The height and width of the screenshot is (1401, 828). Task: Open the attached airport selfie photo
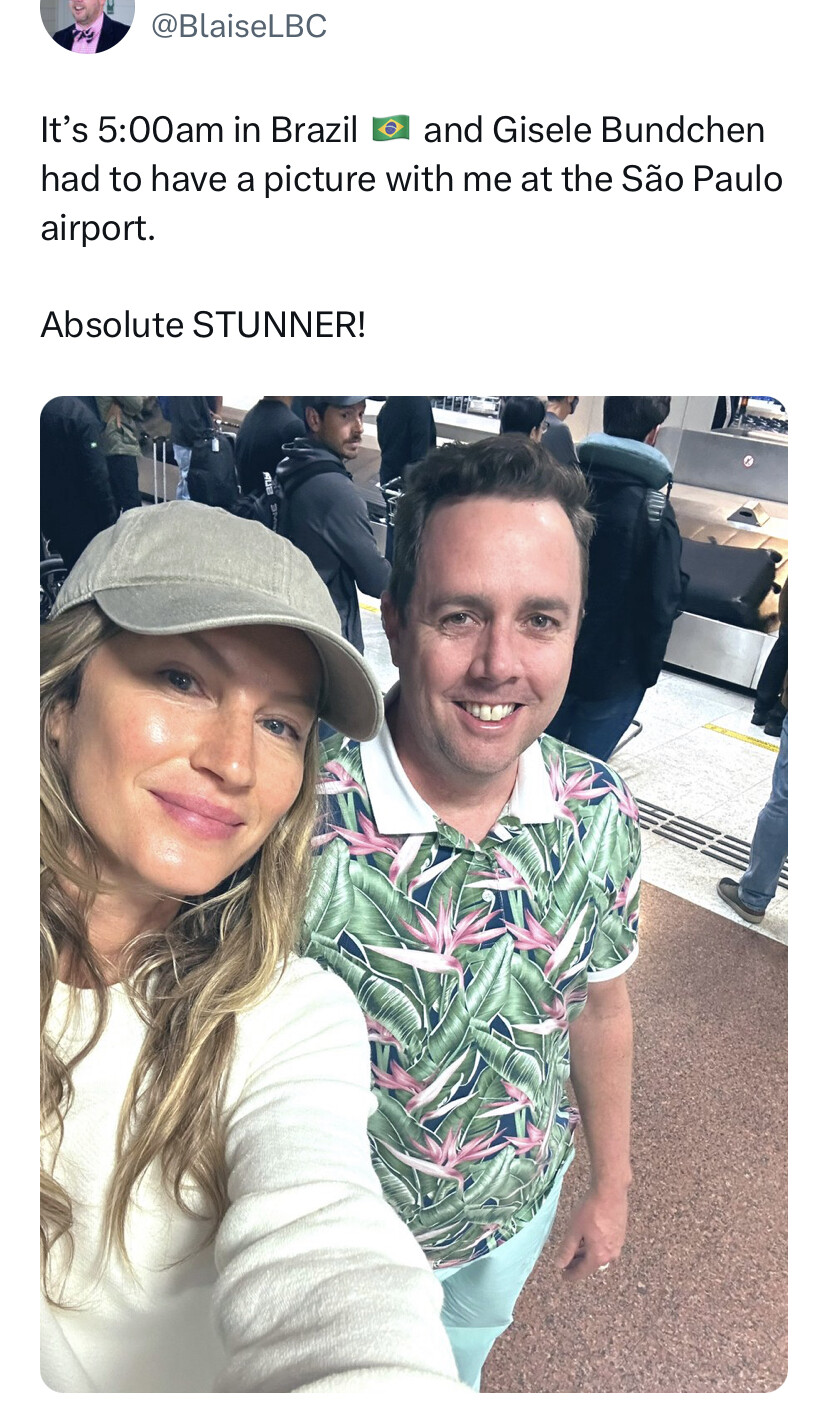[414, 894]
